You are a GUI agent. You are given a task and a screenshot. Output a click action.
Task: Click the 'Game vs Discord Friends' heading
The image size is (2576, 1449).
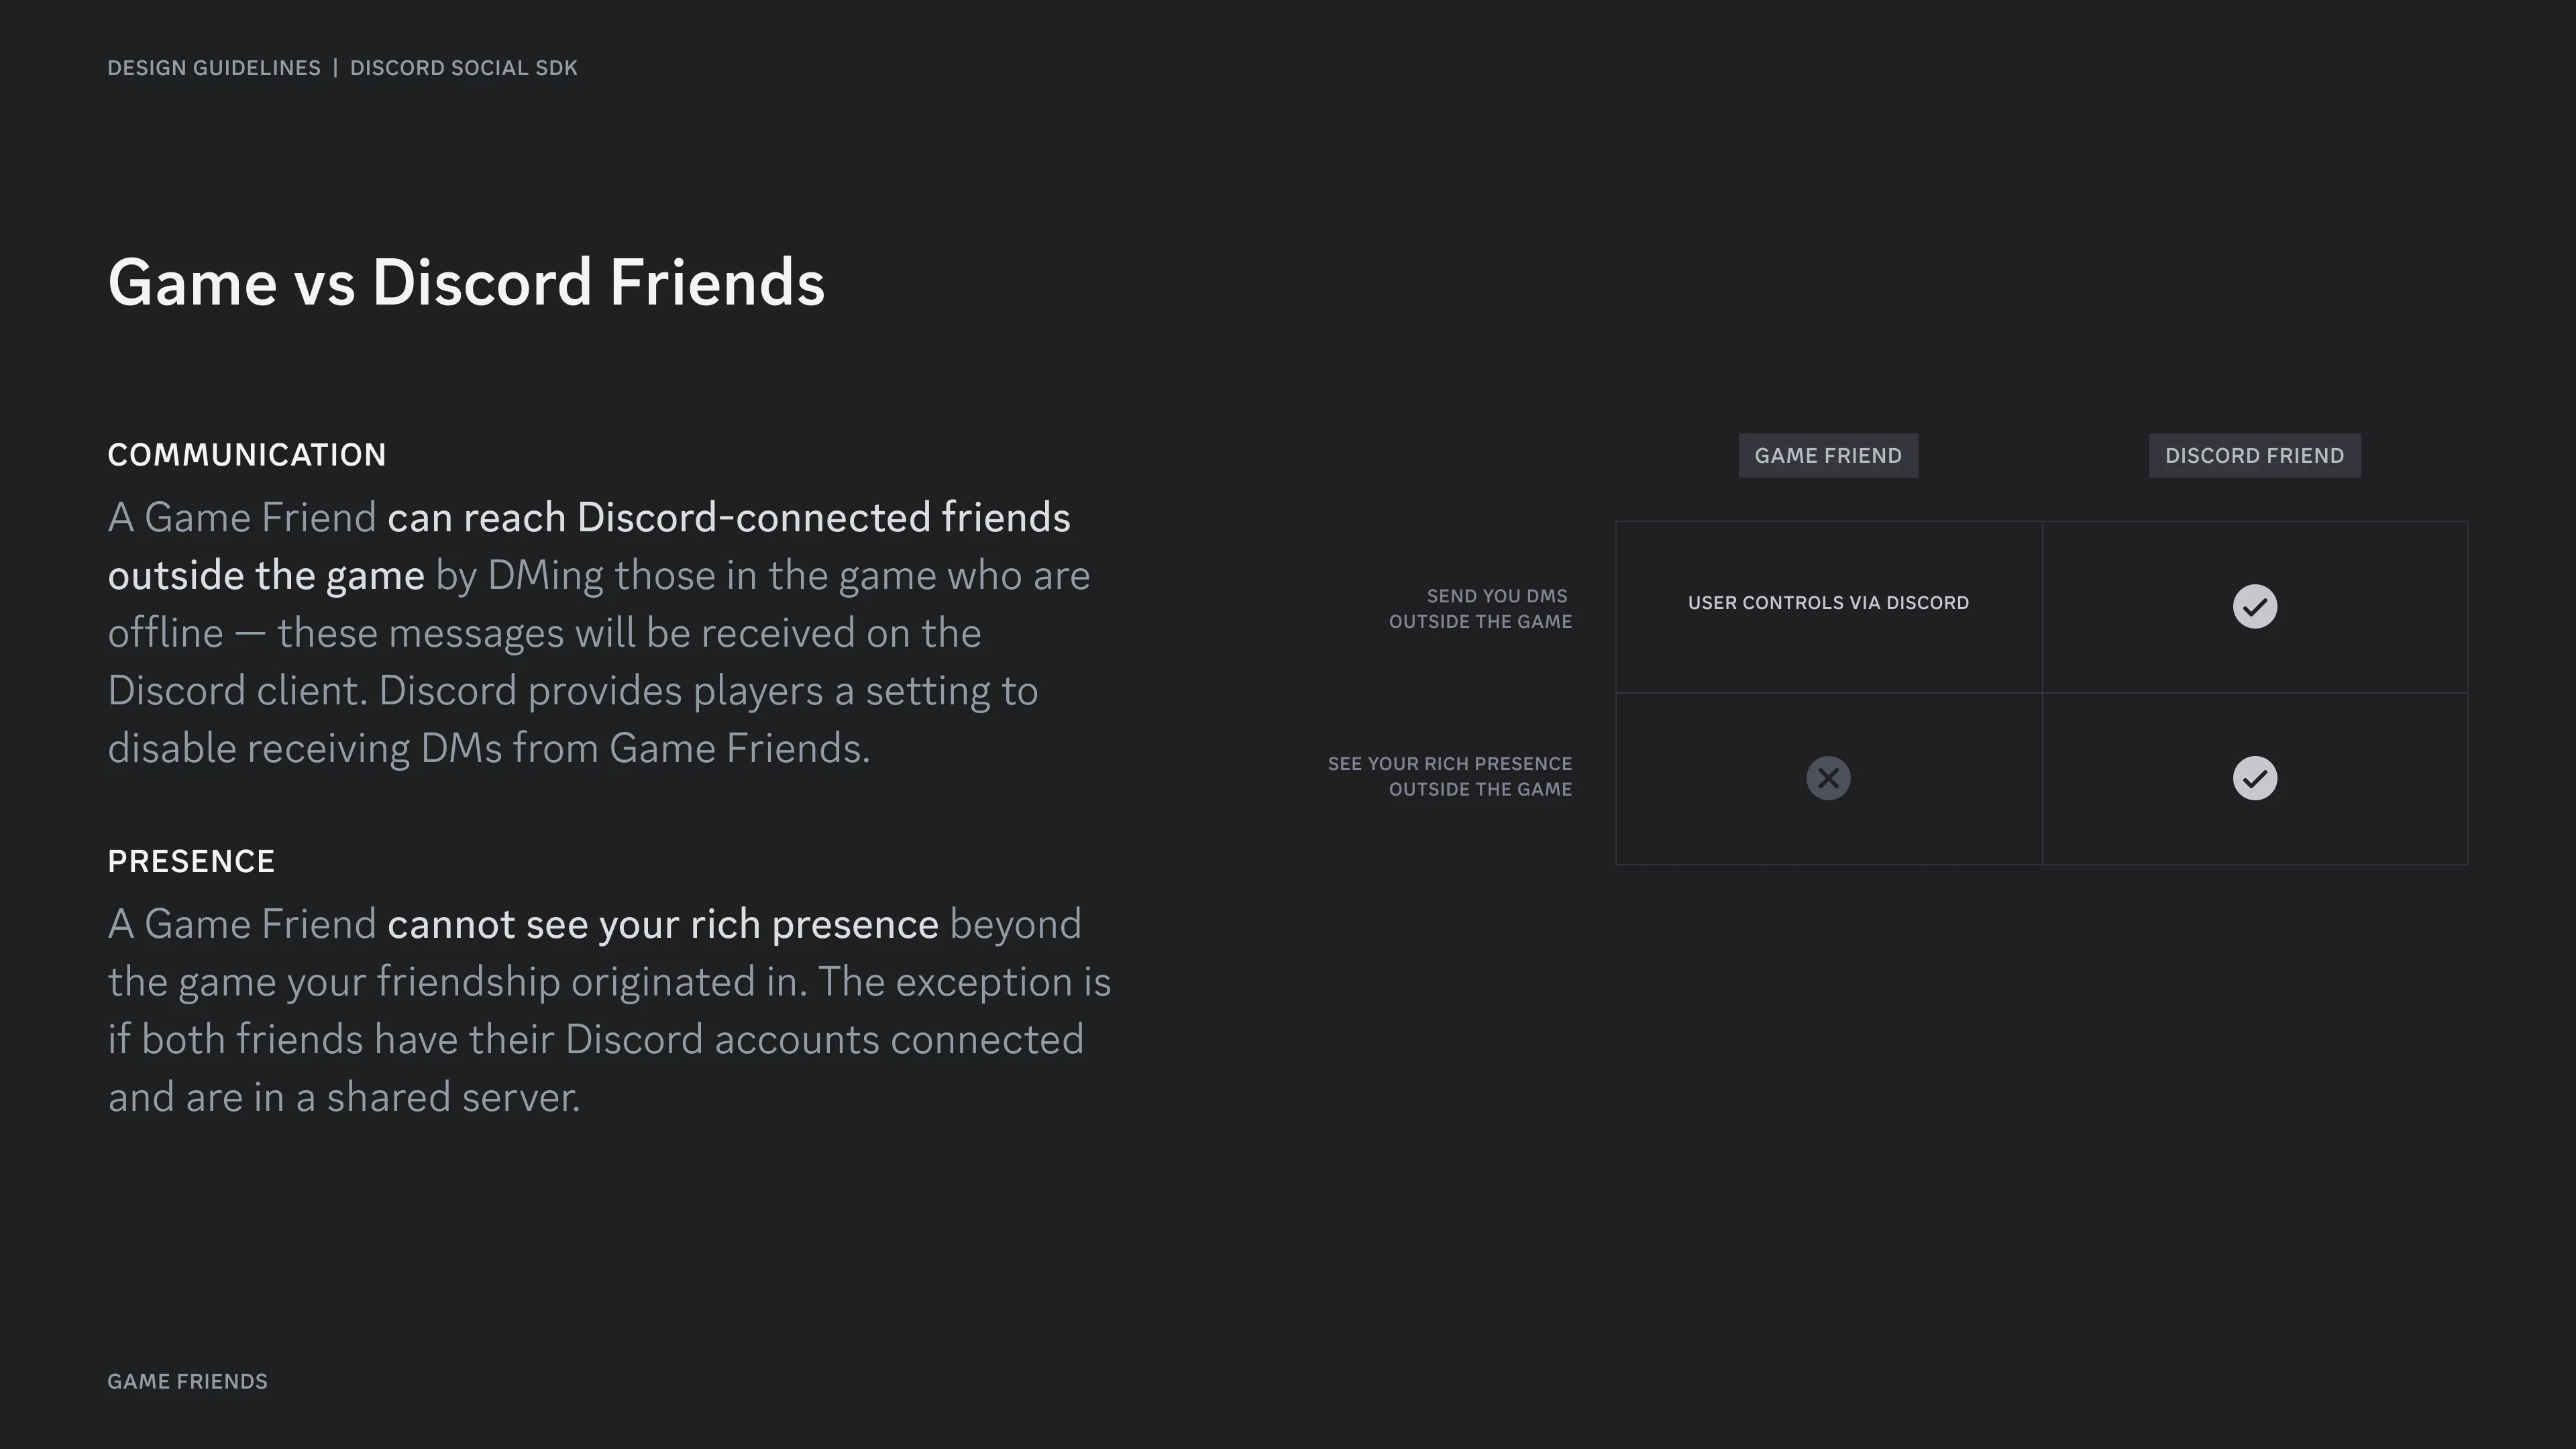(466, 283)
